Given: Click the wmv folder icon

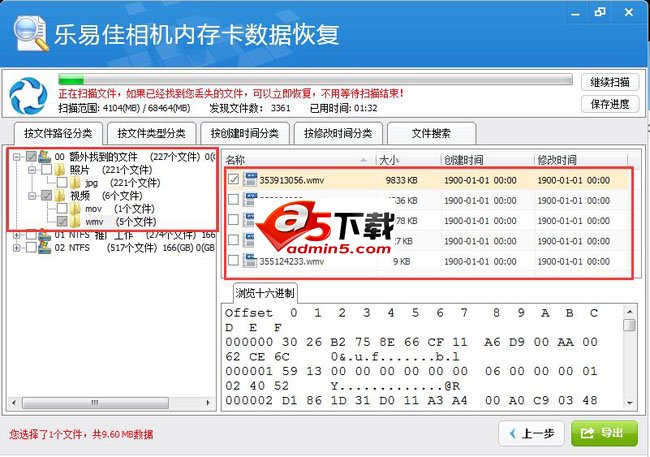Looking at the screenshot, I should click(x=75, y=221).
